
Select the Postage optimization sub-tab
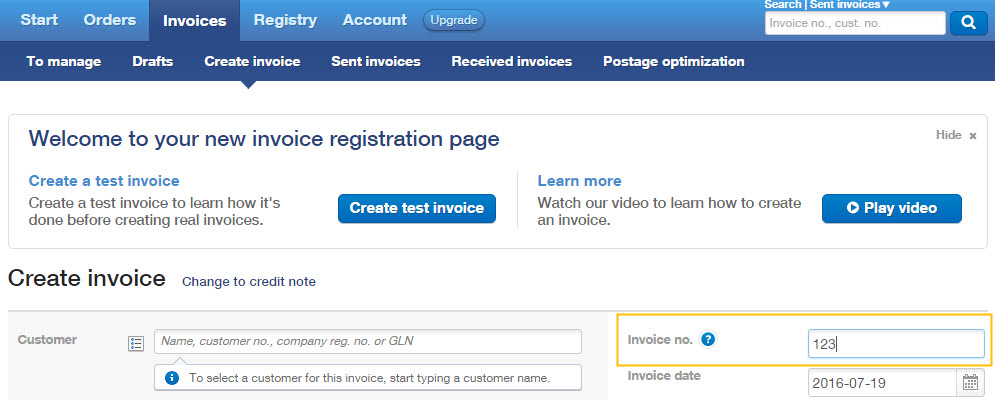point(673,62)
